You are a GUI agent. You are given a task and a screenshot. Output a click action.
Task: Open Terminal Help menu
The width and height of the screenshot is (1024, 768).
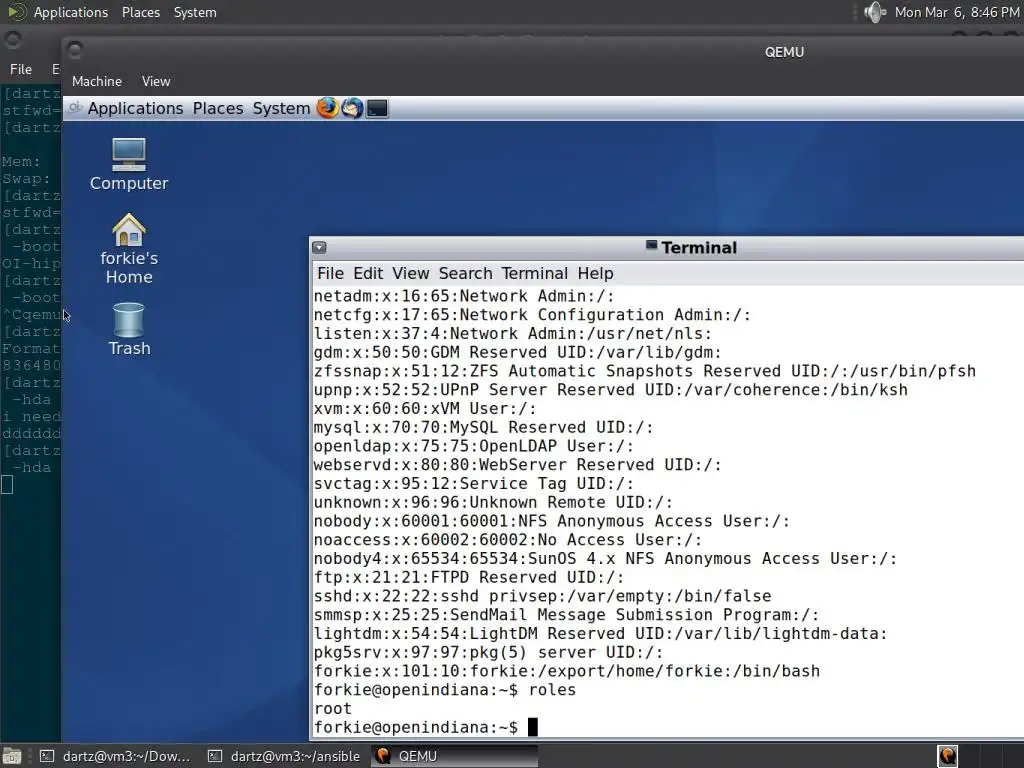click(596, 273)
